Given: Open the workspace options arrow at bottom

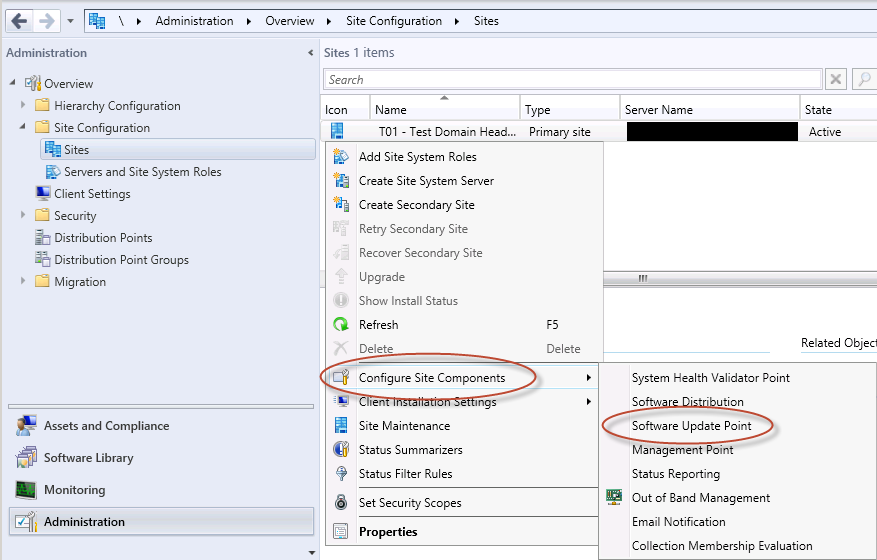Looking at the screenshot, I should click(312, 553).
